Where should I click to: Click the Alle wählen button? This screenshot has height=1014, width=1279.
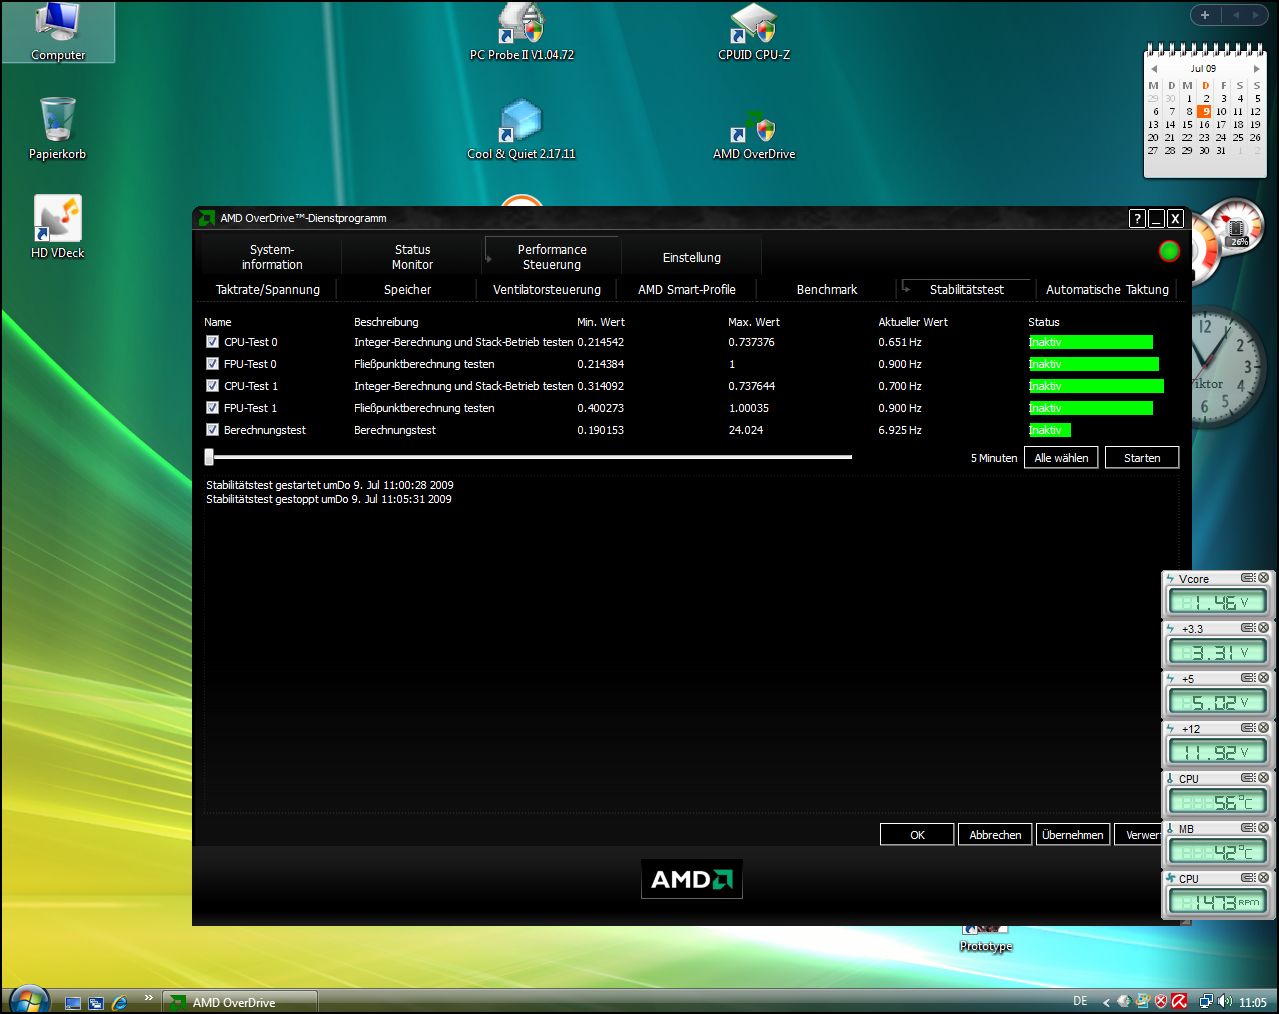[x=1061, y=458]
